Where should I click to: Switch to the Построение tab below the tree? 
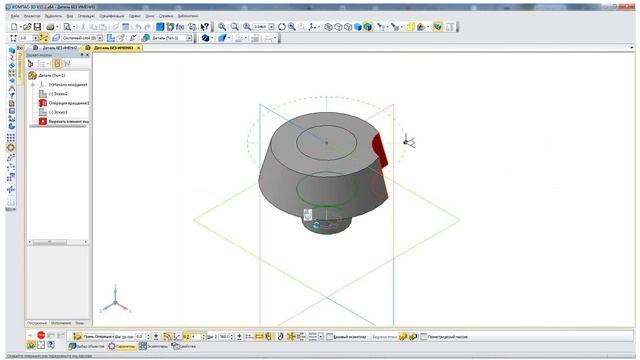click(x=37, y=323)
